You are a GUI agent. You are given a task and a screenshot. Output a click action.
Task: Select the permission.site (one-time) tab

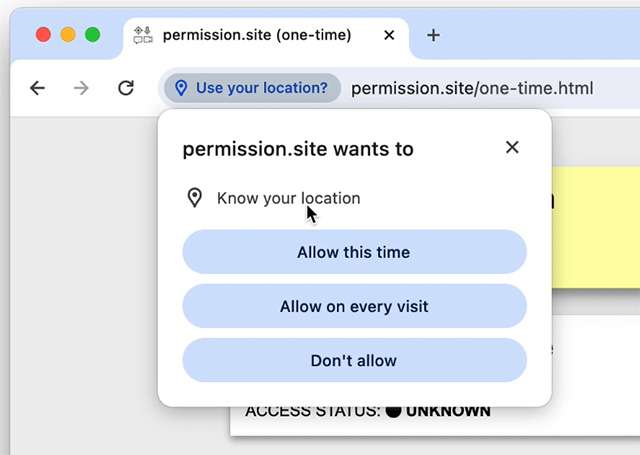tap(257, 35)
